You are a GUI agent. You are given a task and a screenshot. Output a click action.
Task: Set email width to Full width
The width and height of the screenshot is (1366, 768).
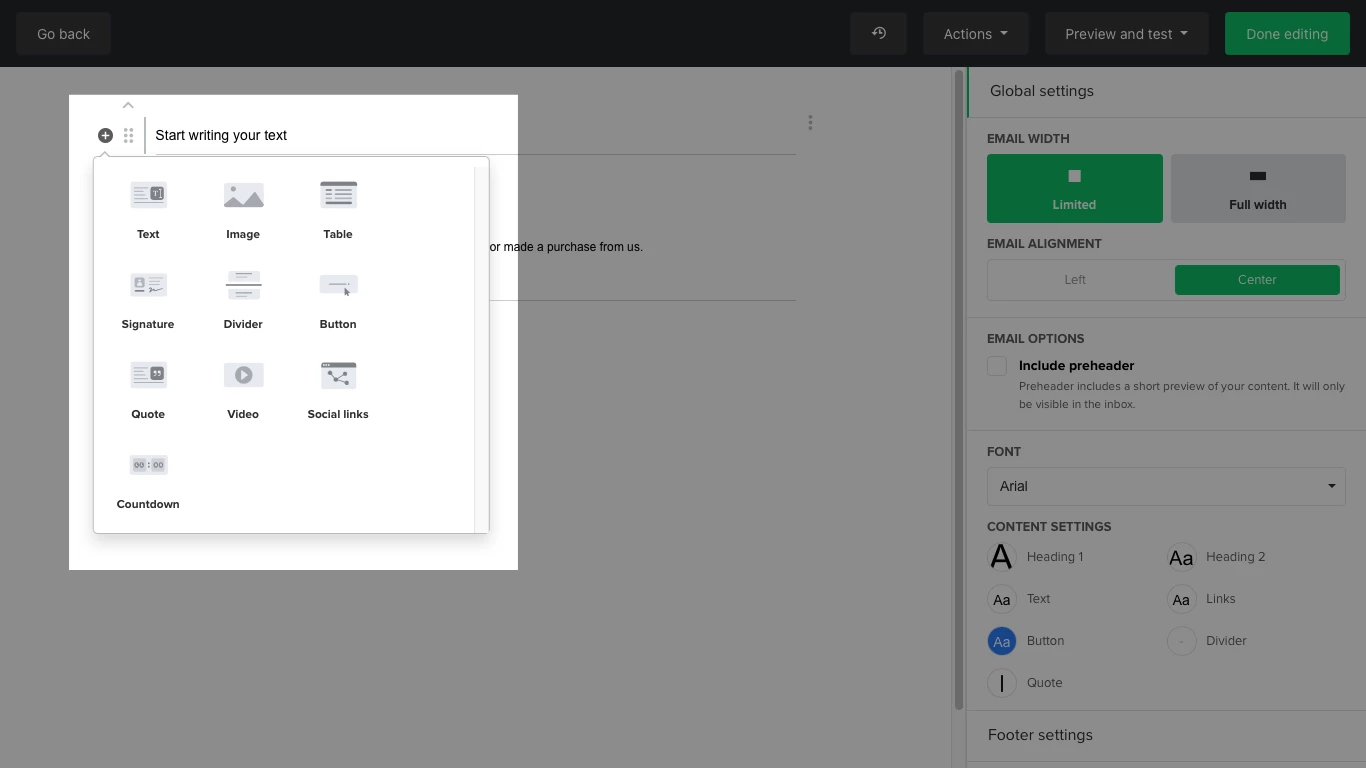[1257, 188]
